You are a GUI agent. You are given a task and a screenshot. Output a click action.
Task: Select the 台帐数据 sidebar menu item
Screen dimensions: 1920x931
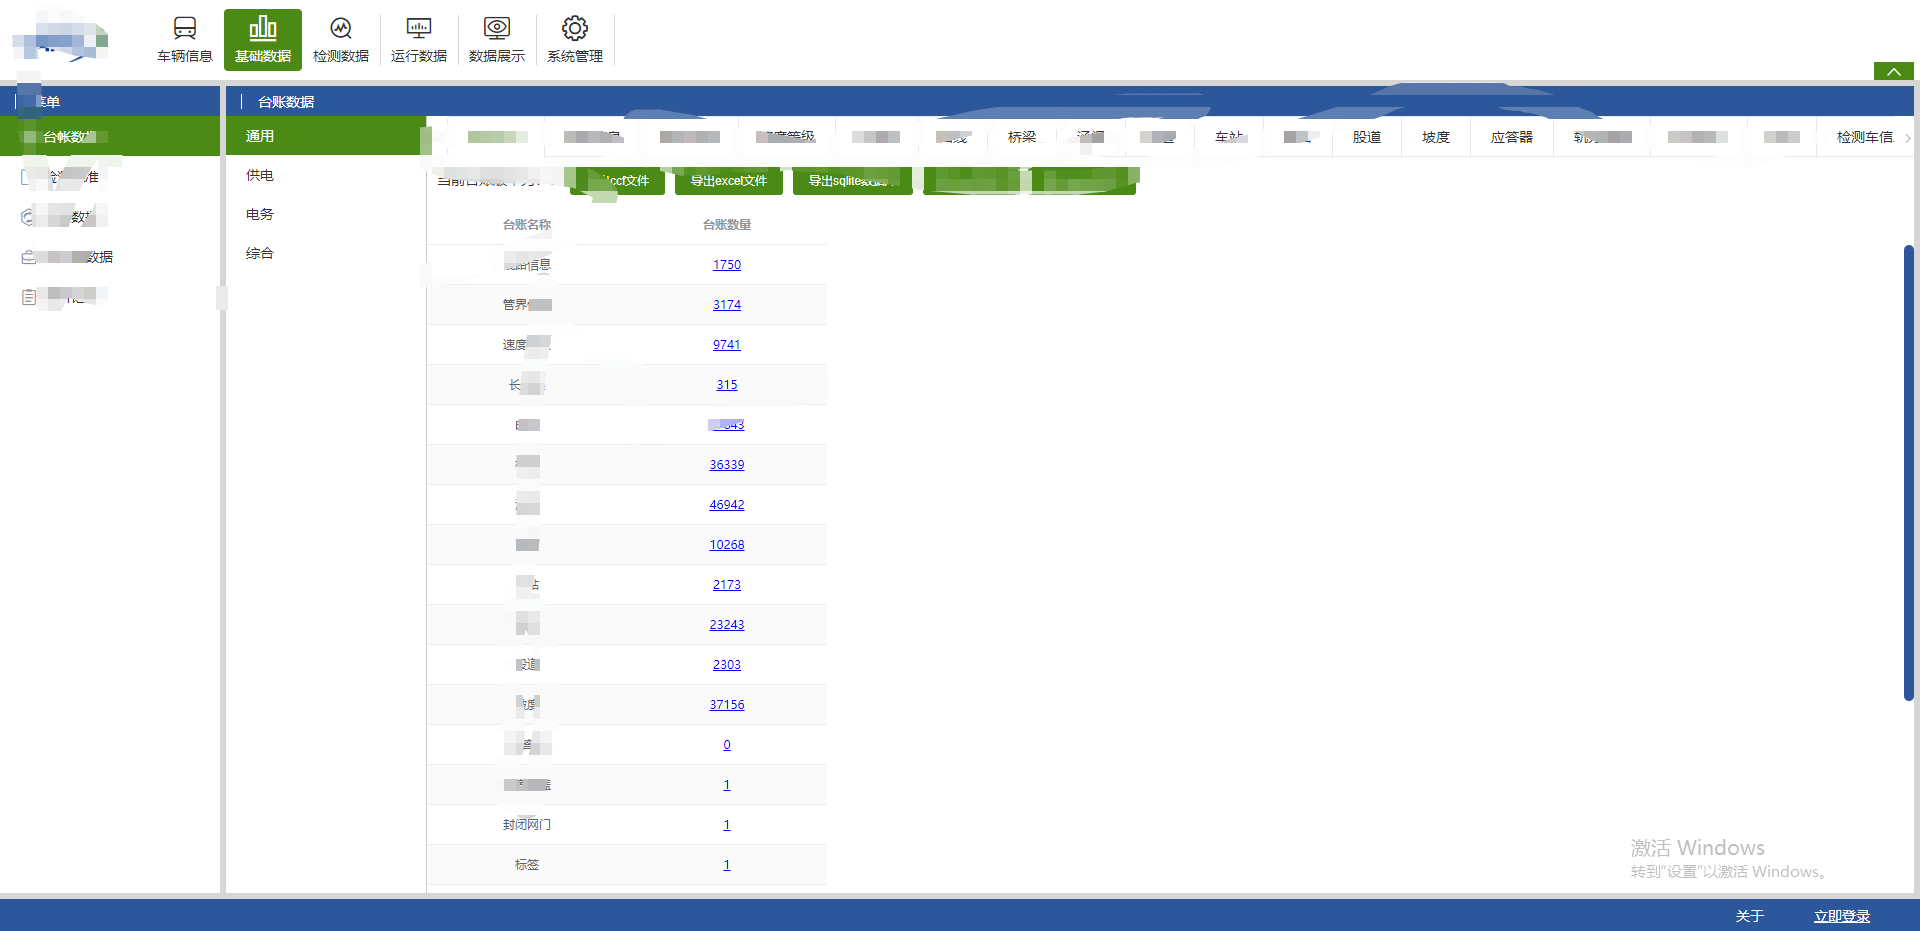[x=110, y=136]
